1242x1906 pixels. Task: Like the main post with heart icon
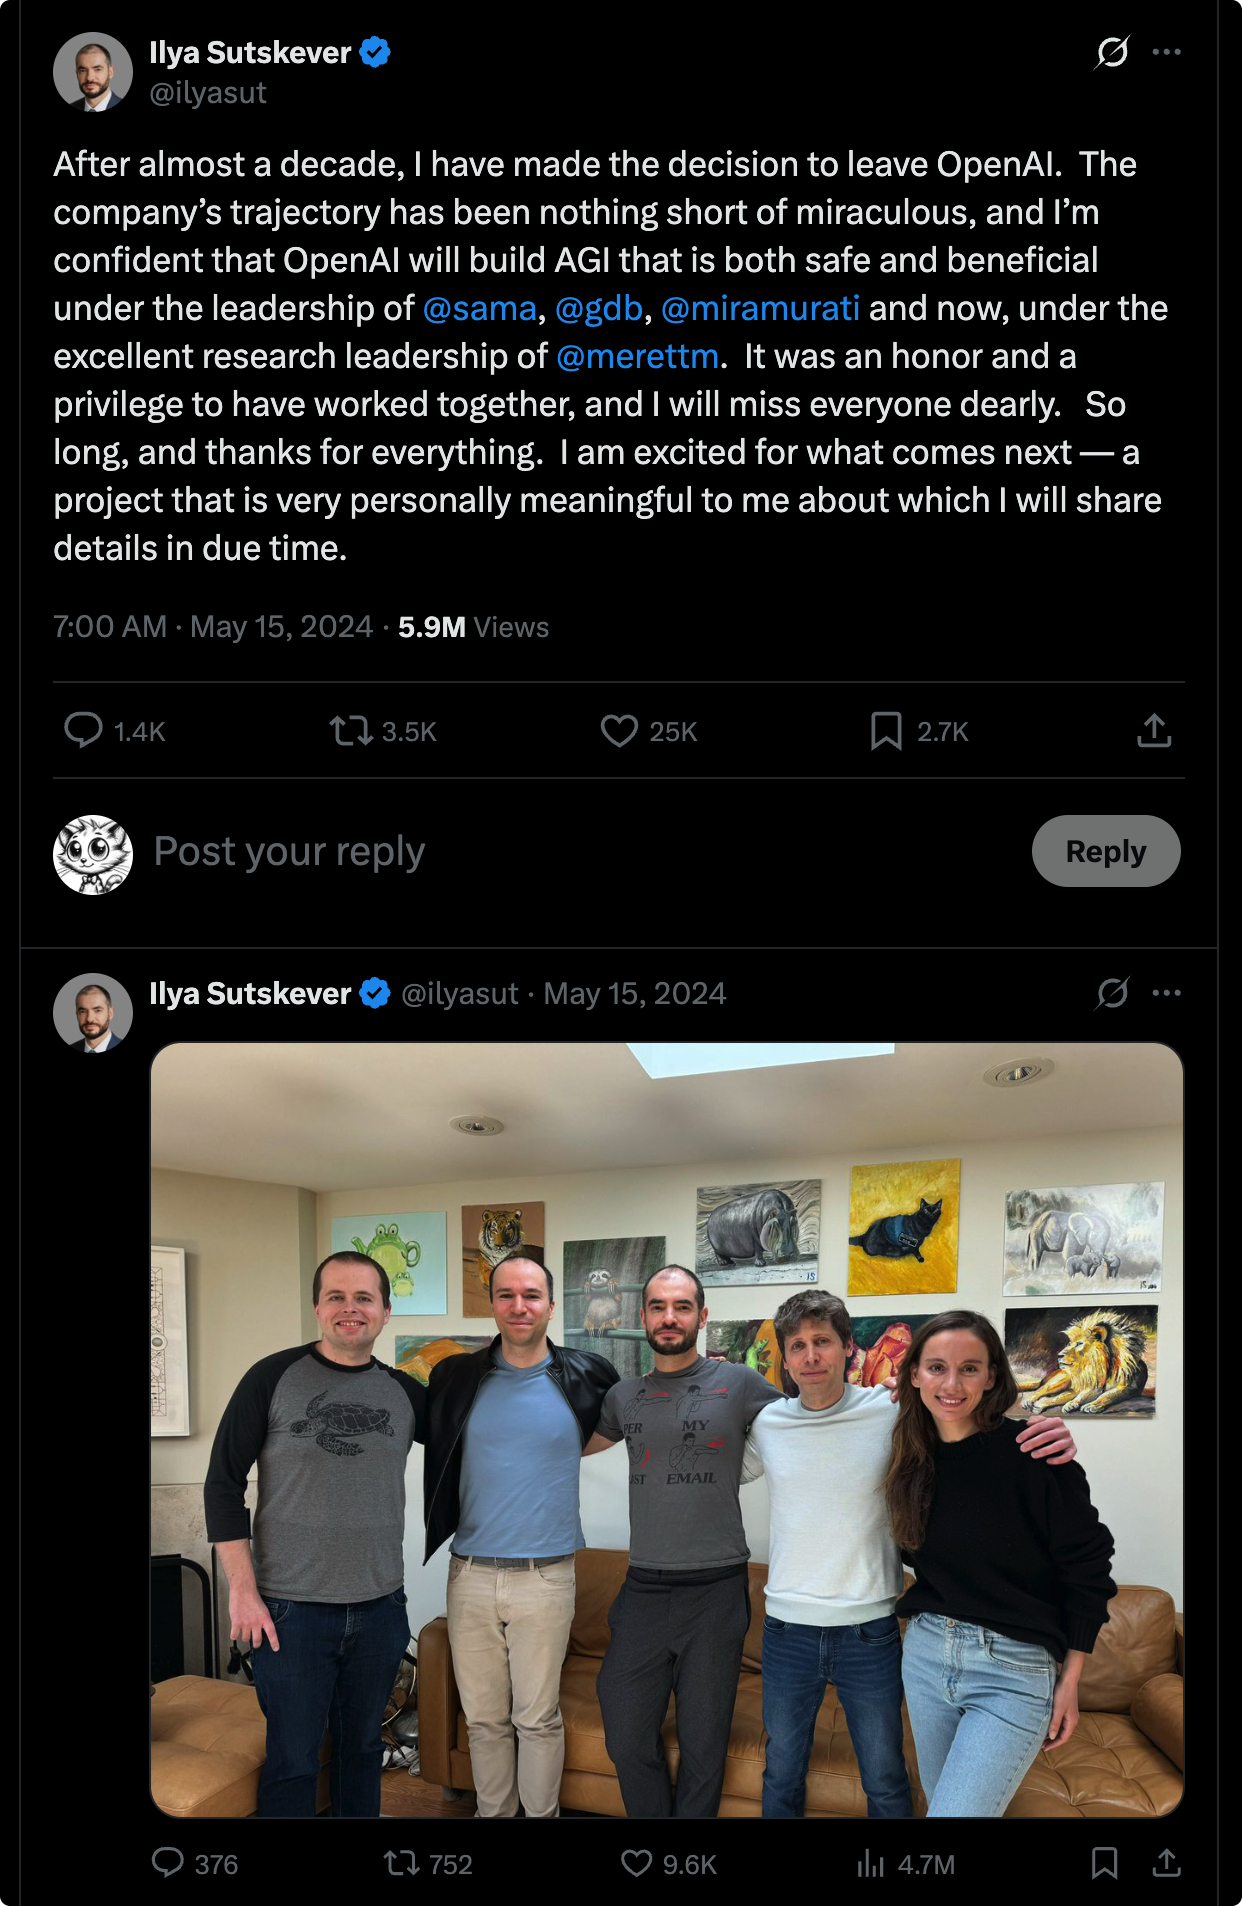coord(619,731)
